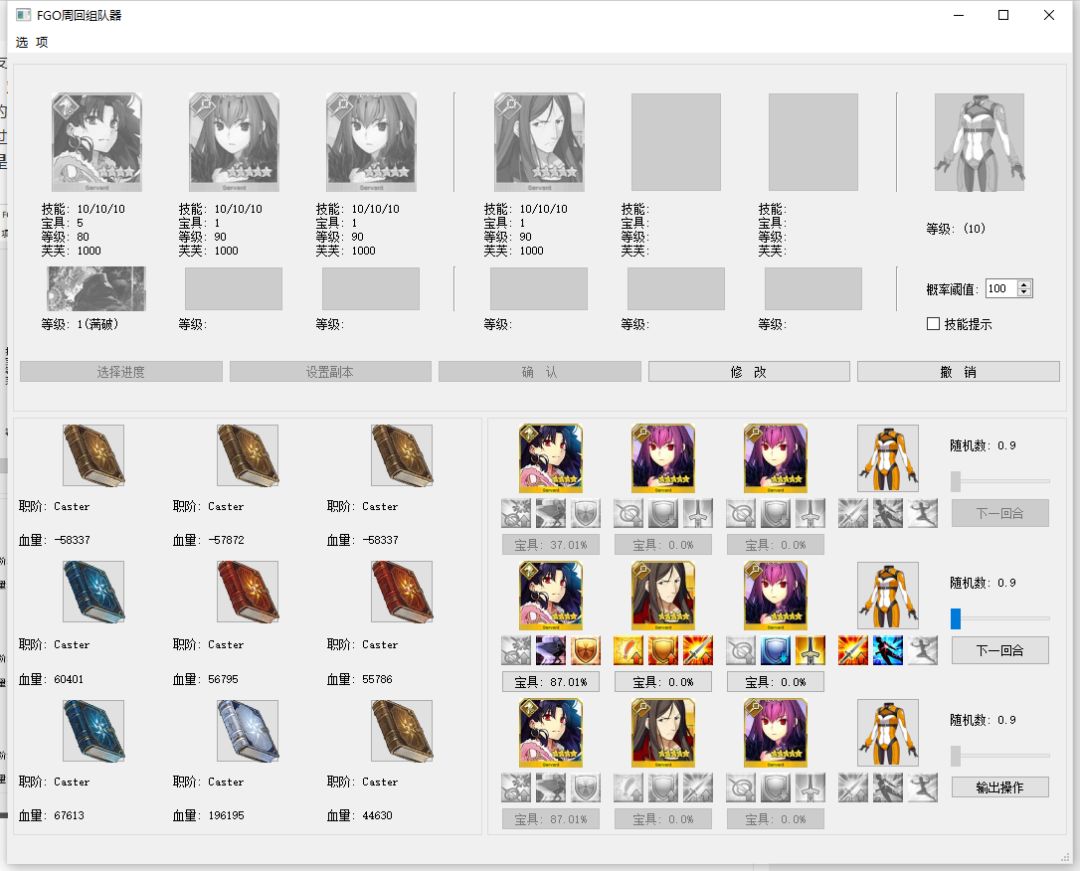Click long-haired male servant's 宝具: 0.0% button, round 2

point(663,682)
